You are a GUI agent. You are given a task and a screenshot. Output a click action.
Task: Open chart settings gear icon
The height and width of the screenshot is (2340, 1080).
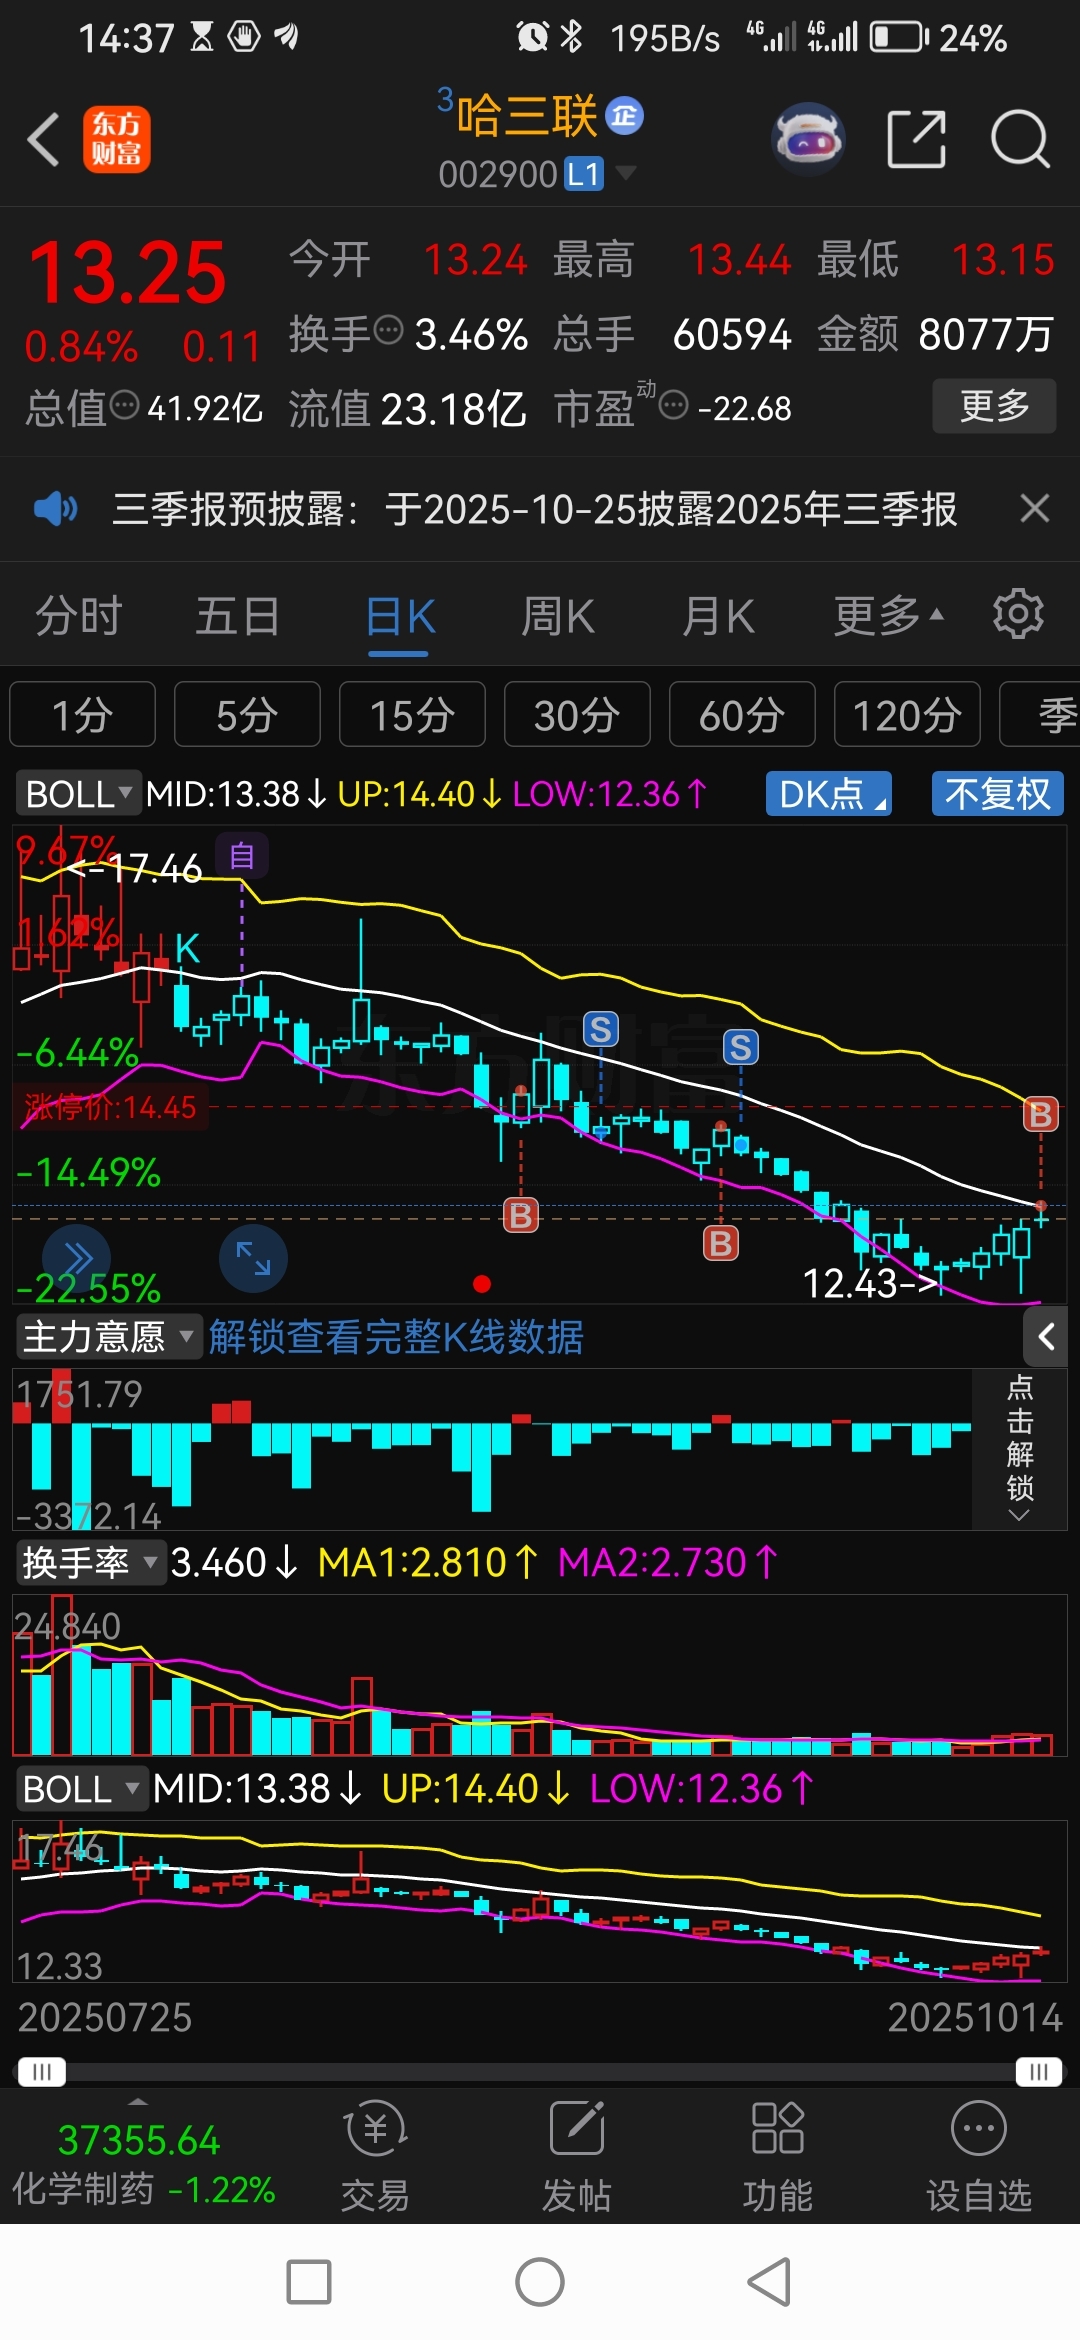pyautogui.click(x=1018, y=613)
